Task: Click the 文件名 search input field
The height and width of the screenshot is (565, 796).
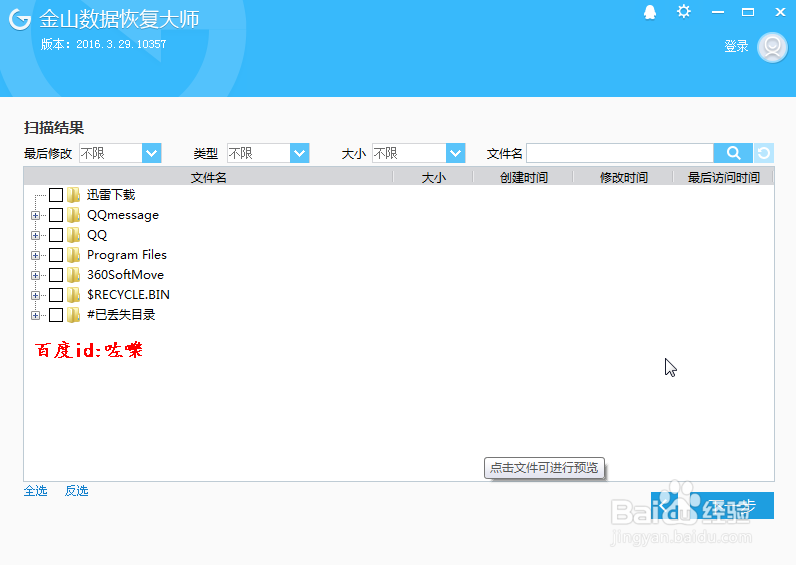Action: click(620, 153)
